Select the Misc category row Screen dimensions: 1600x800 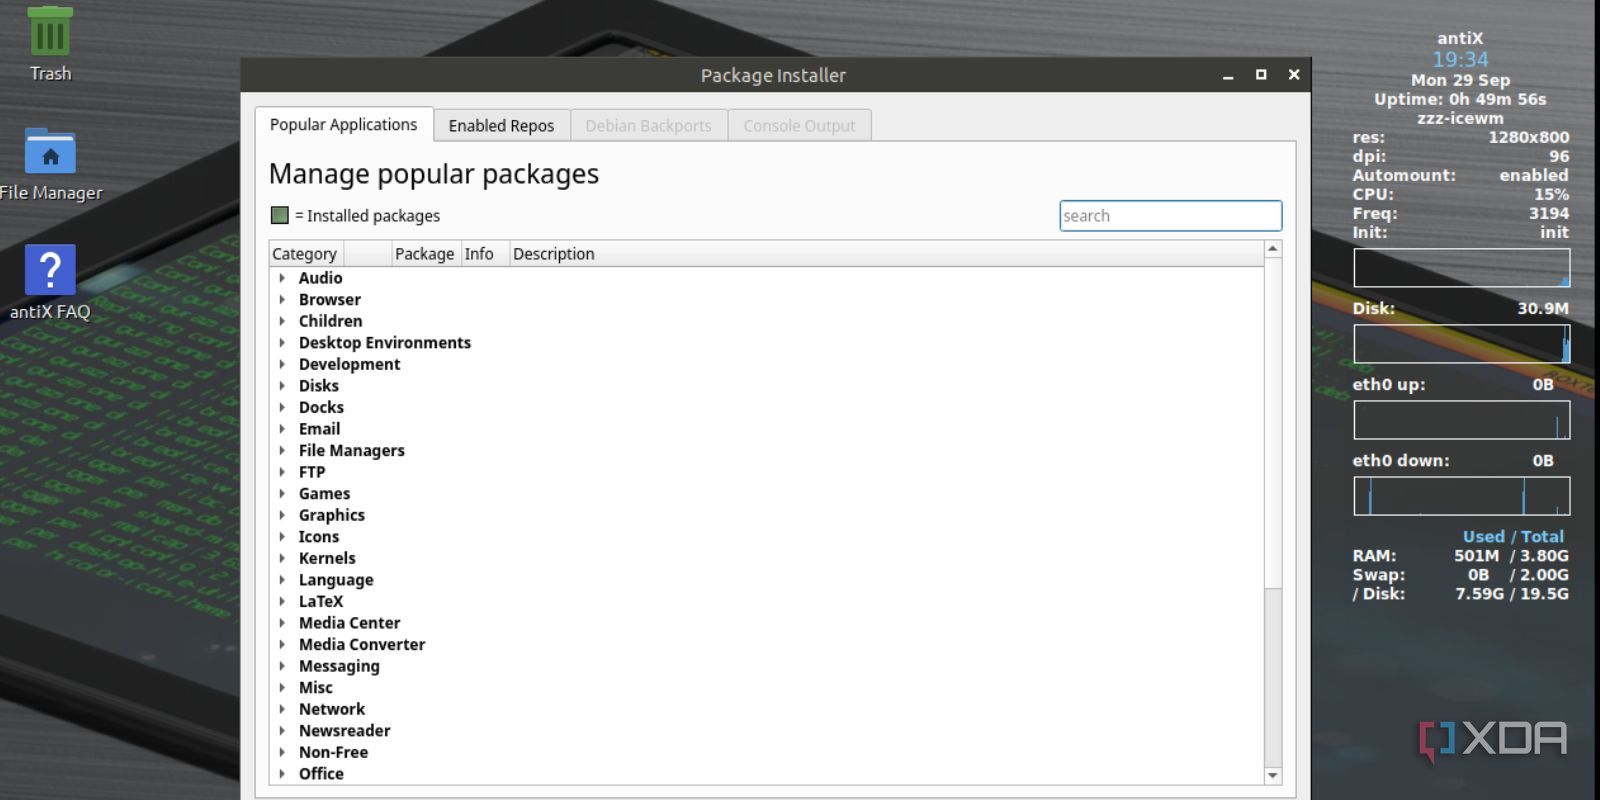point(766,688)
